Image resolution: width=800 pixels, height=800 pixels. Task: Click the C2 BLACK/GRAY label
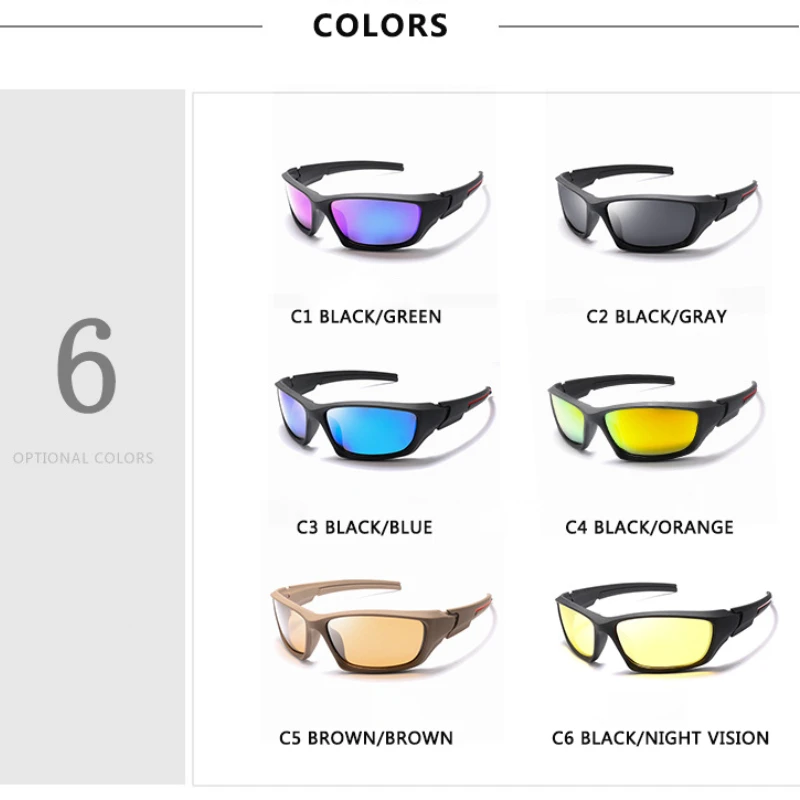click(x=656, y=316)
